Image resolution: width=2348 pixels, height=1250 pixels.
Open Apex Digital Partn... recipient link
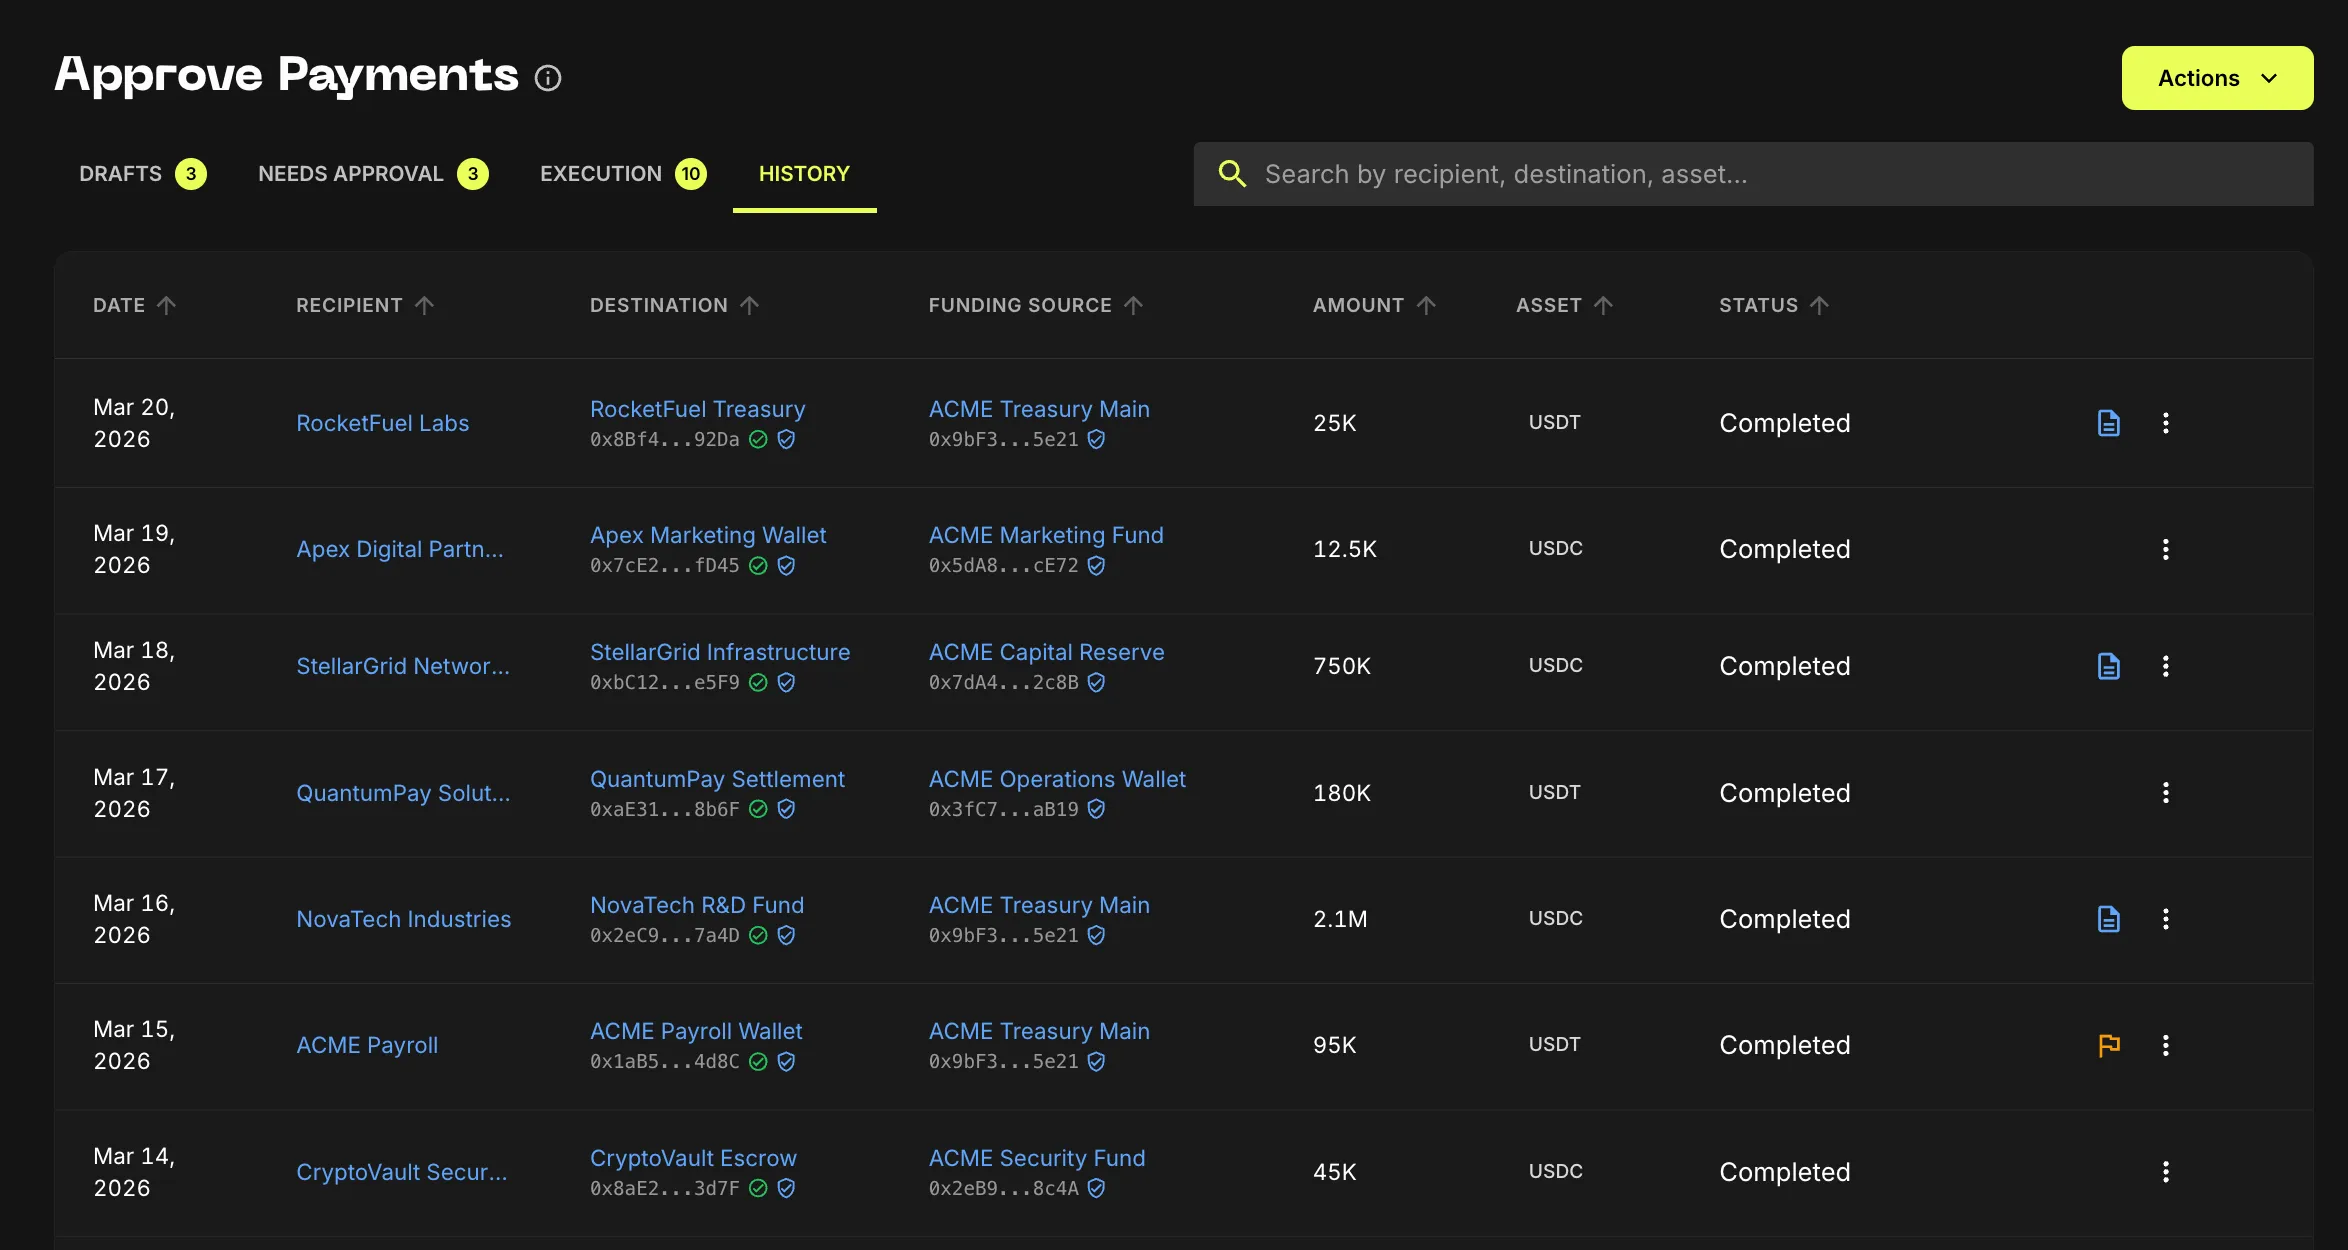(x=400, y=549)
